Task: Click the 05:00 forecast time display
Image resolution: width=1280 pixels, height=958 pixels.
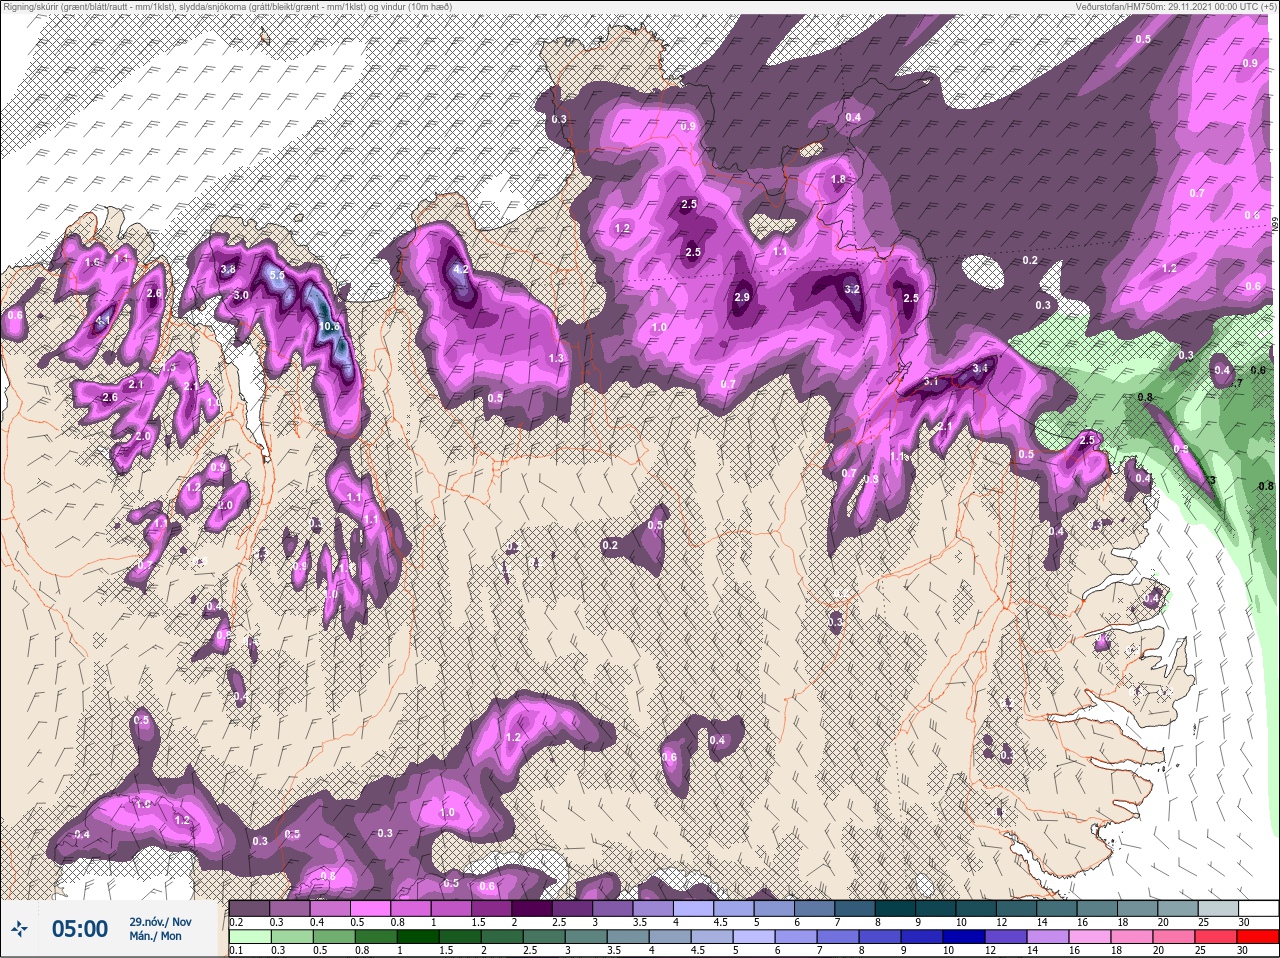Action: click(80, 930)
